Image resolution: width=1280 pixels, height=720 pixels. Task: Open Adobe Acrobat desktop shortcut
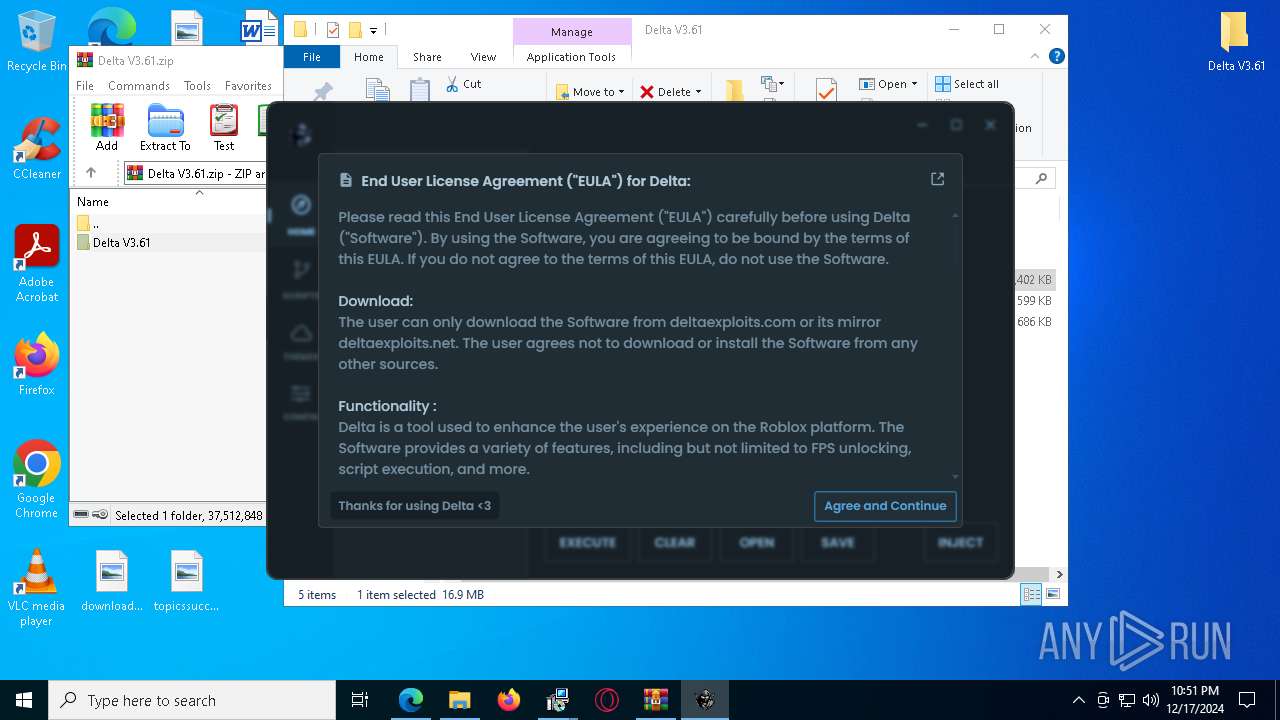tap(36, 264)
